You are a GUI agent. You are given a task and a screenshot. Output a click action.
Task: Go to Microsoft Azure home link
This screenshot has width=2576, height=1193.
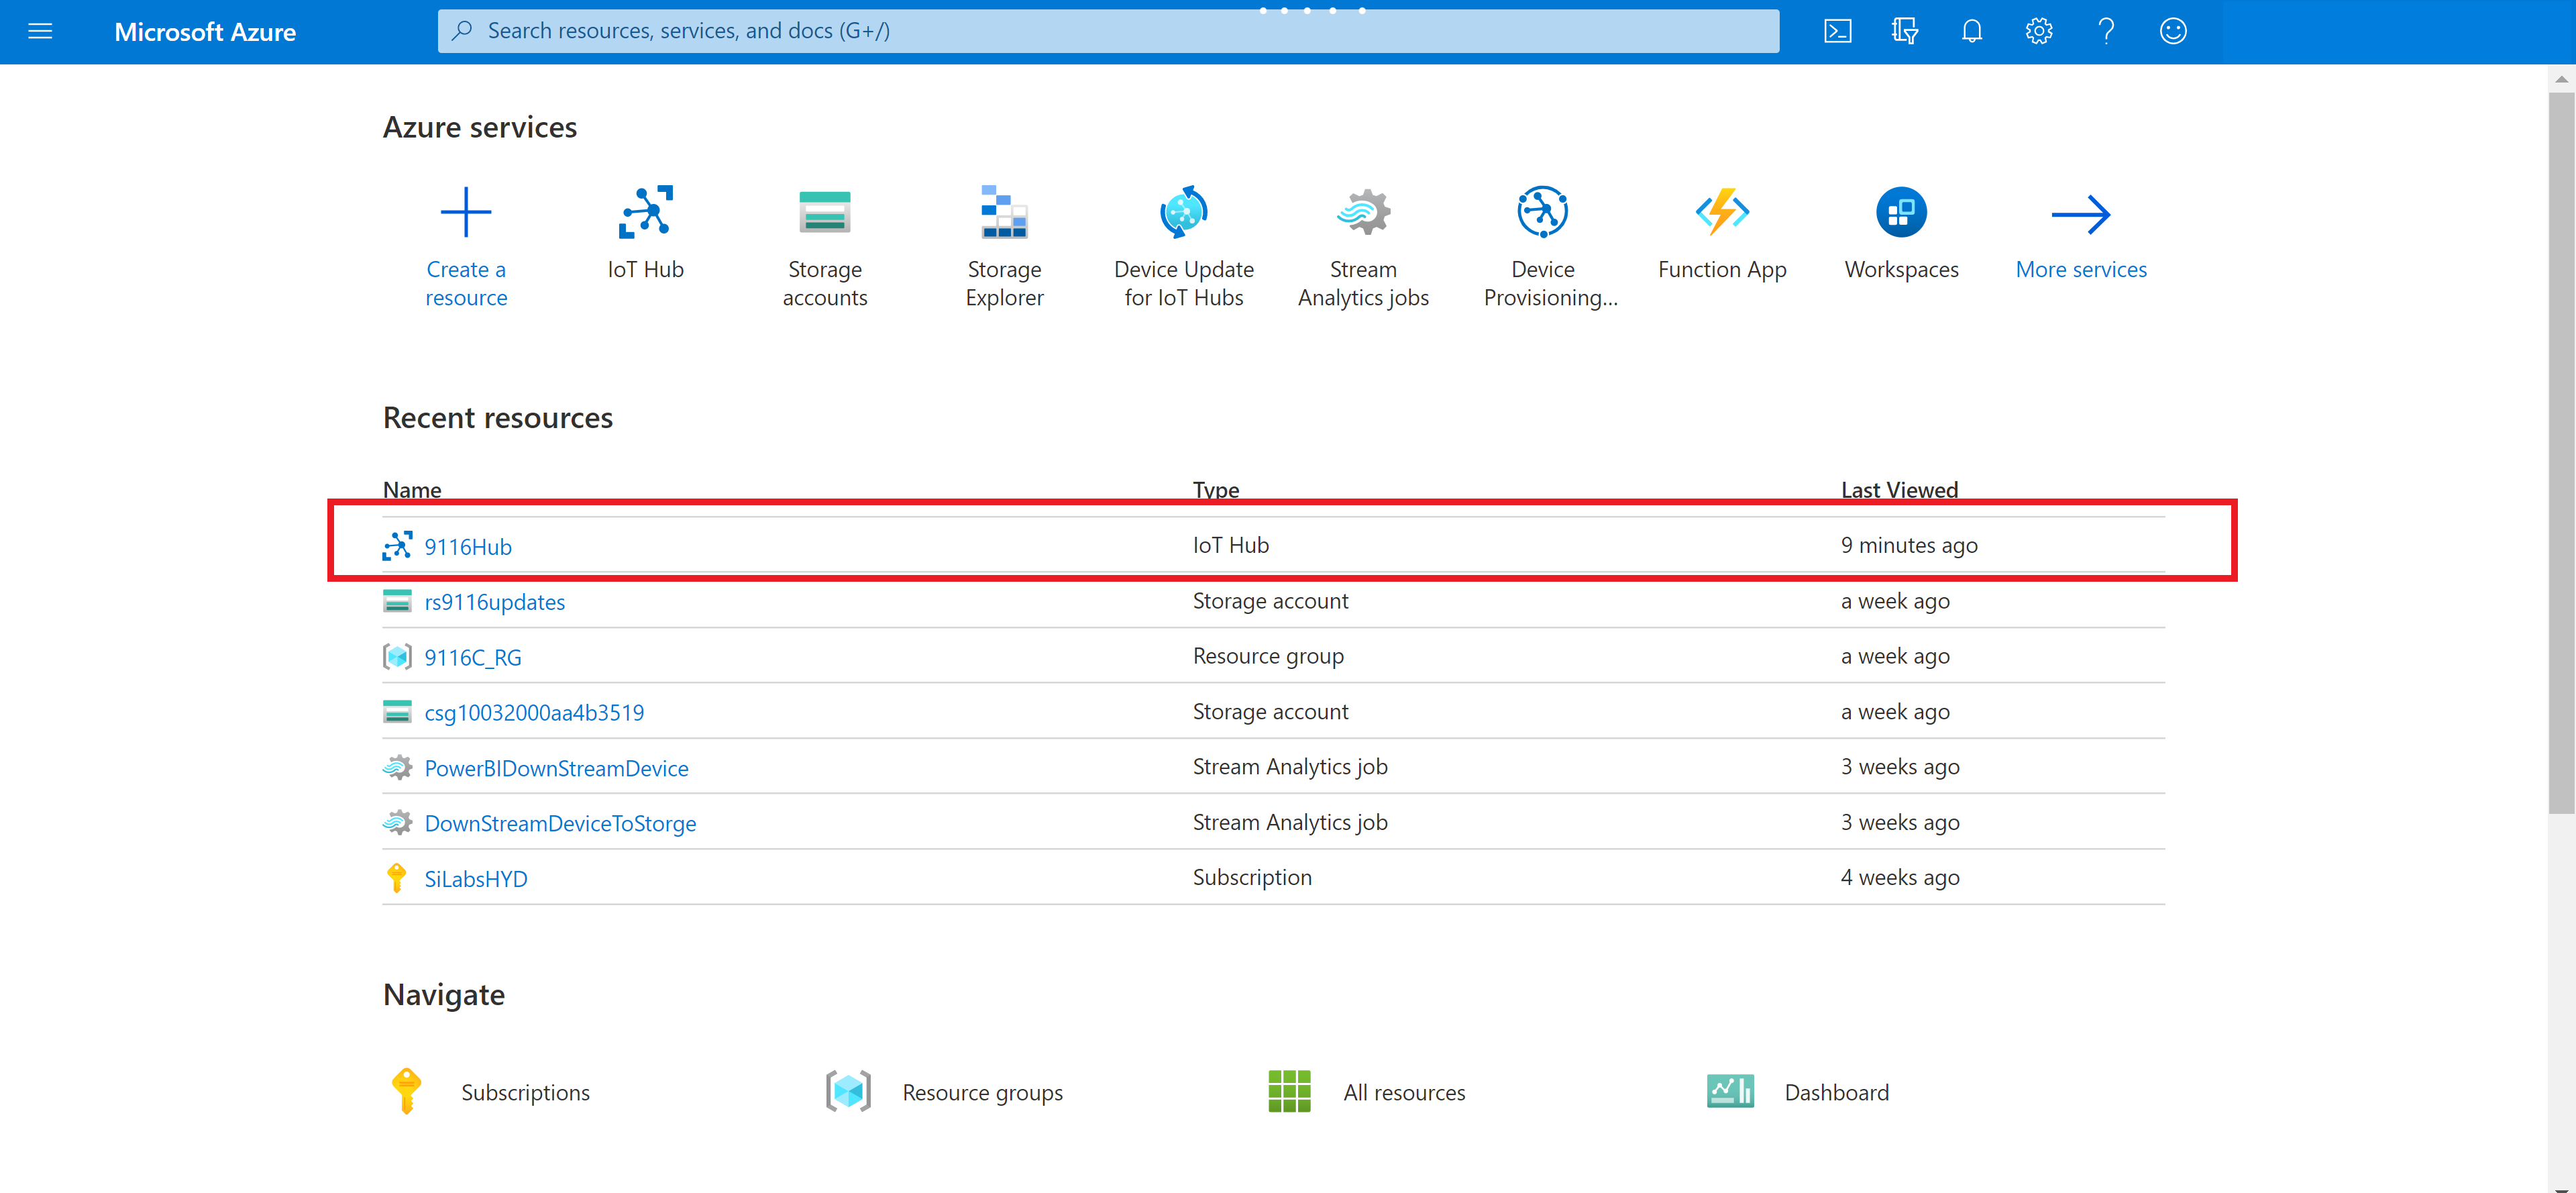pyautogui.click(x=205, y=32)
